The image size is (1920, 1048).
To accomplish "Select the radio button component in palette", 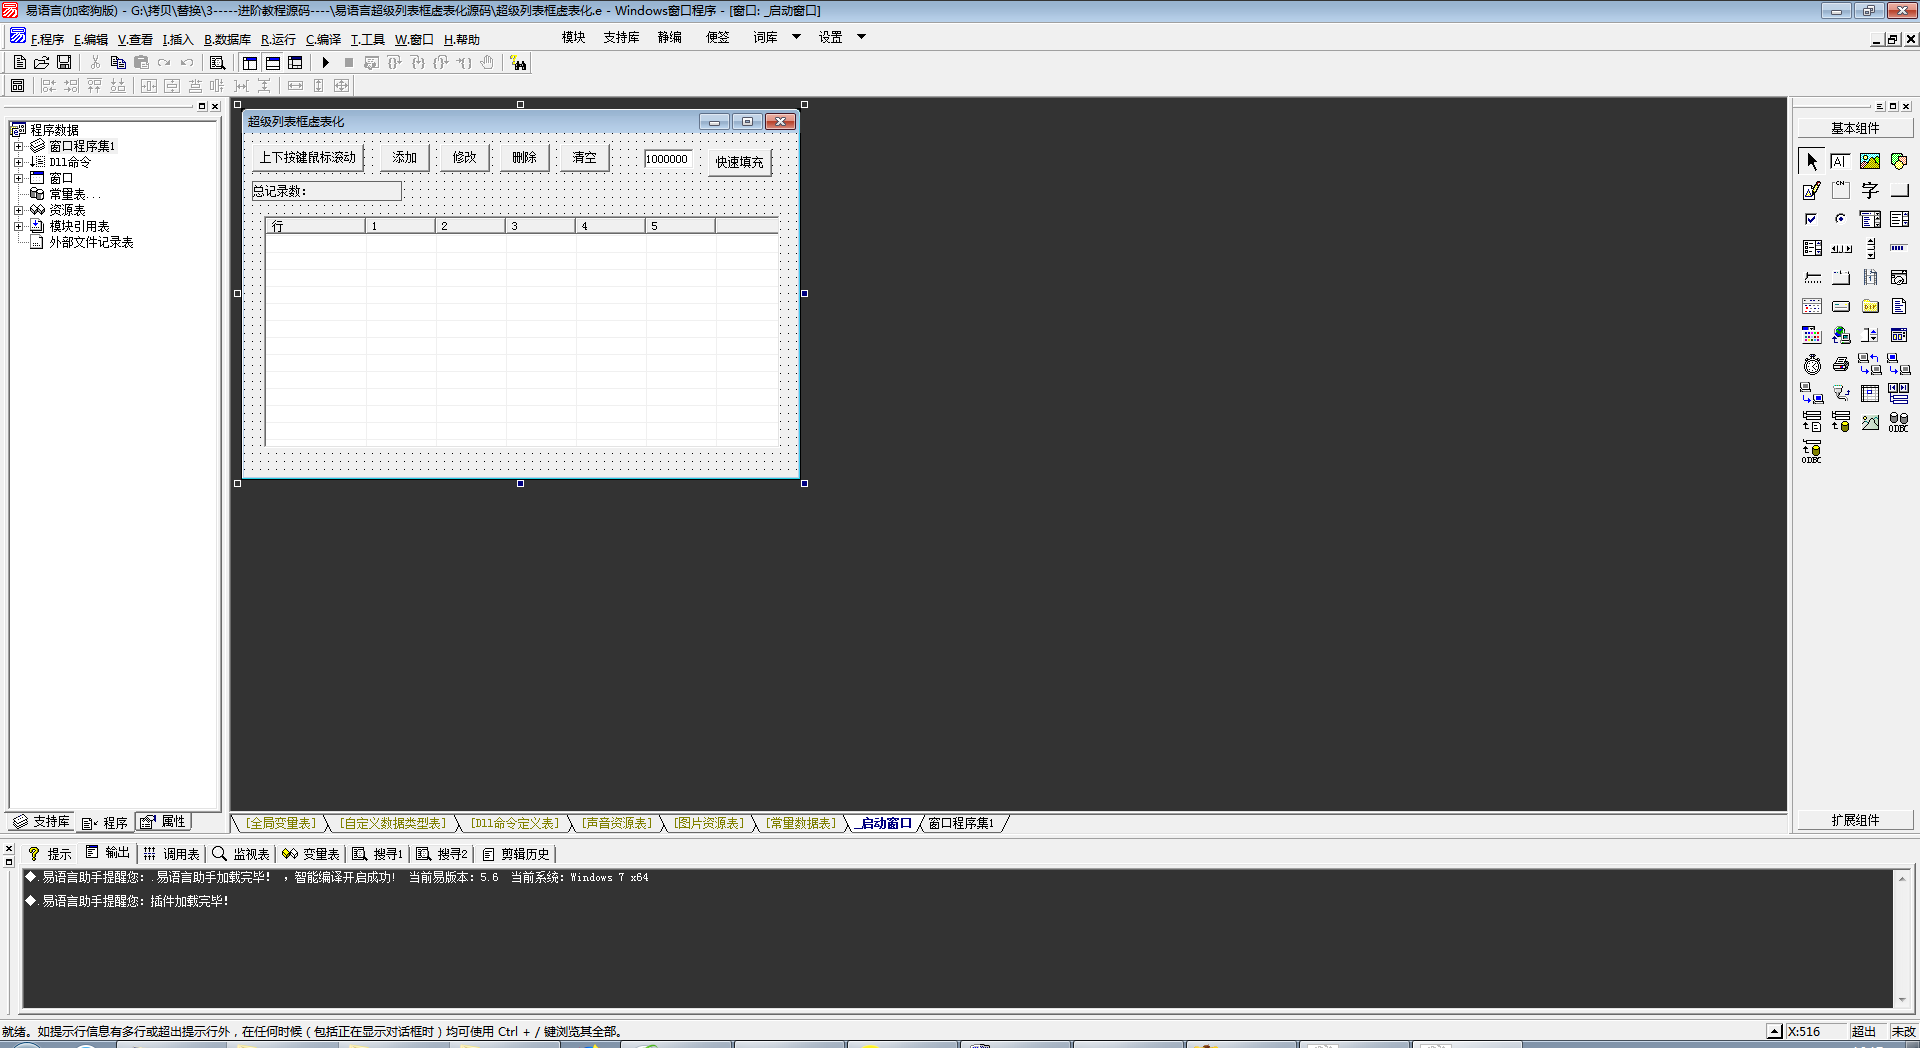I will 1840,219.
